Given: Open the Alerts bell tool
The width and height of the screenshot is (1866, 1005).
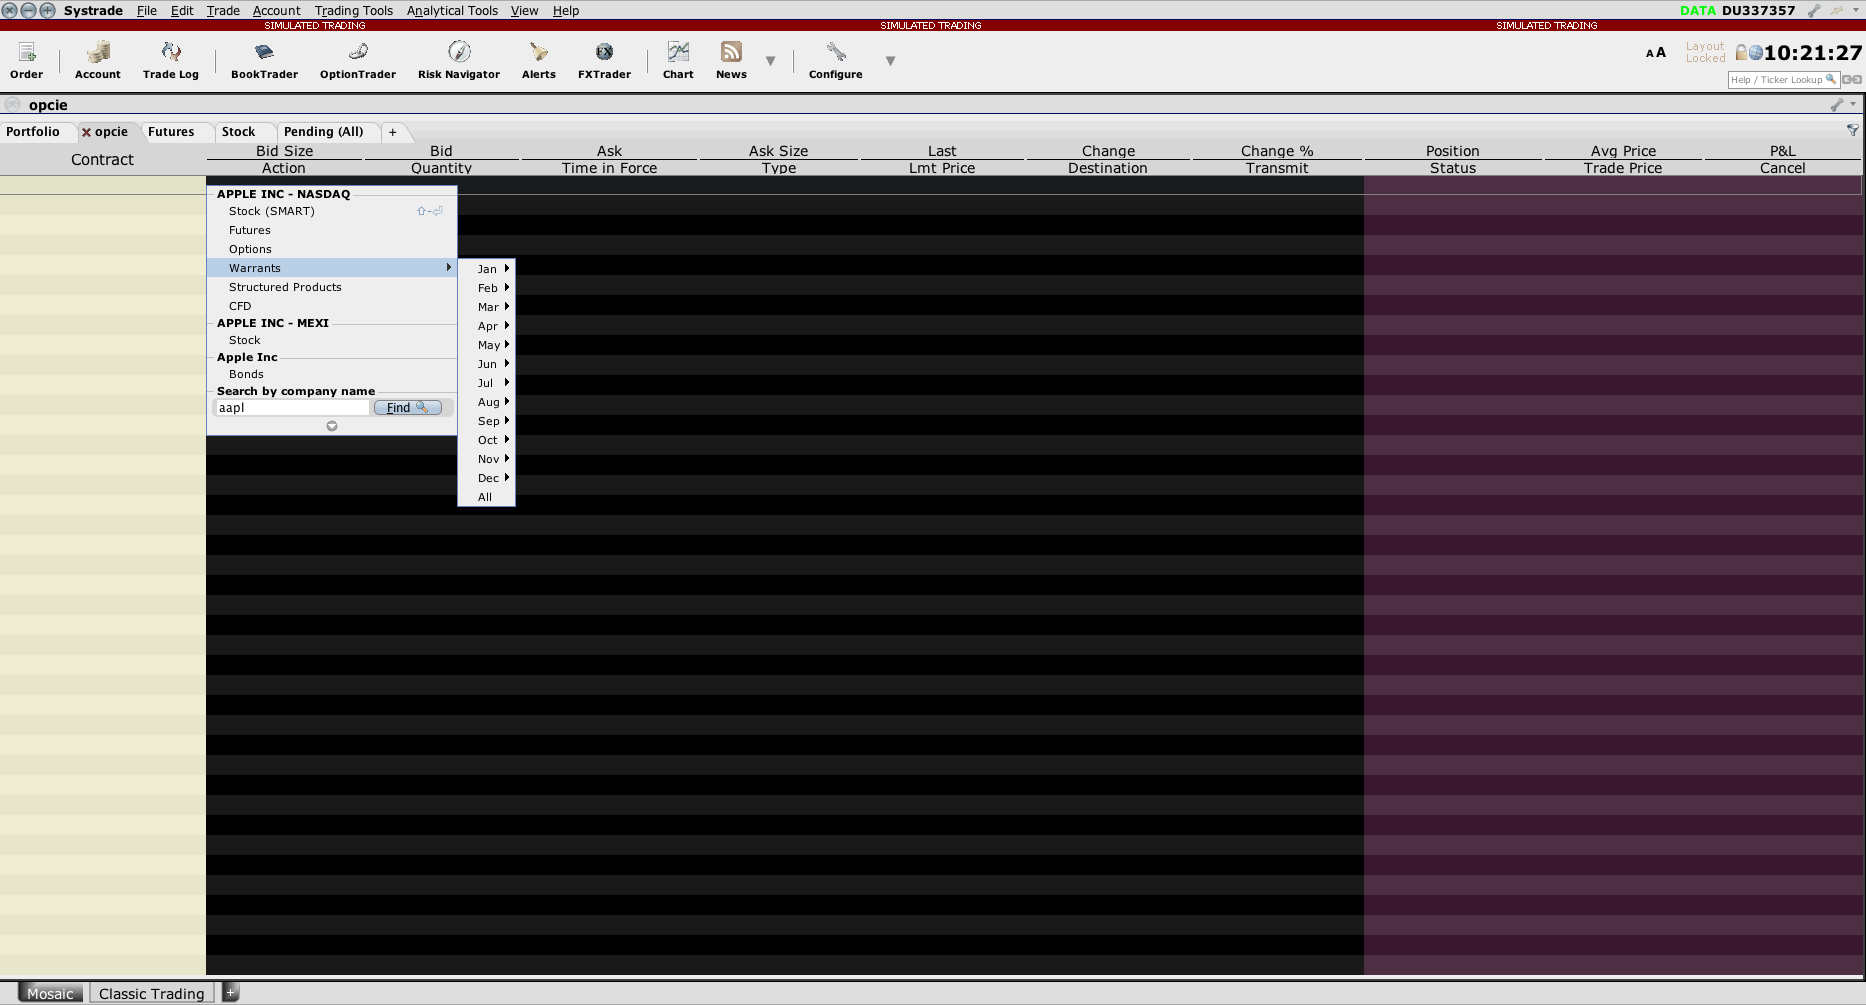Looking at the screenshot, I should coord(539,60).
